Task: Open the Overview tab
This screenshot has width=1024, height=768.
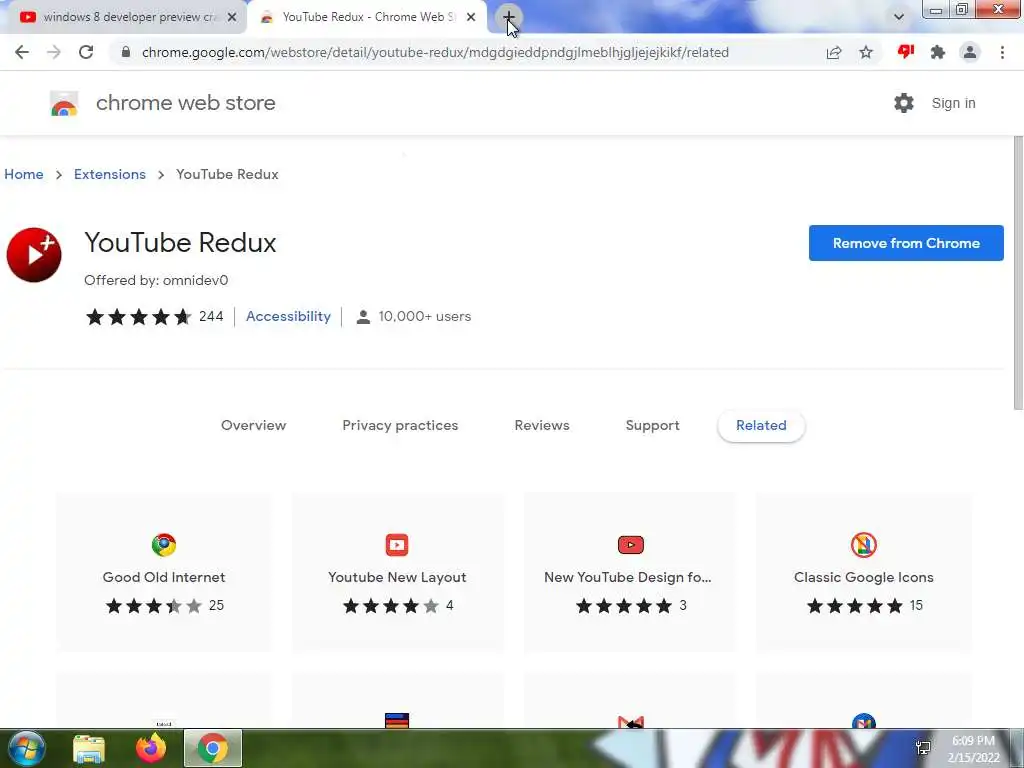Action: 253,425
